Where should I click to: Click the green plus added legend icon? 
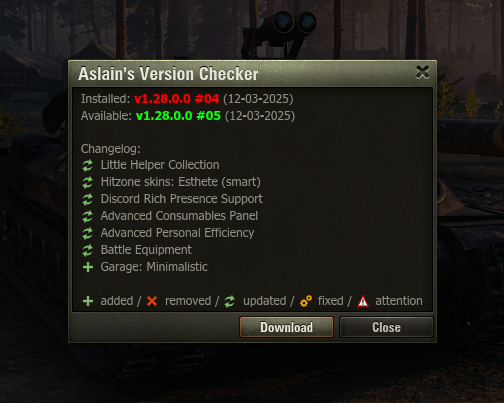pos(88,301)
